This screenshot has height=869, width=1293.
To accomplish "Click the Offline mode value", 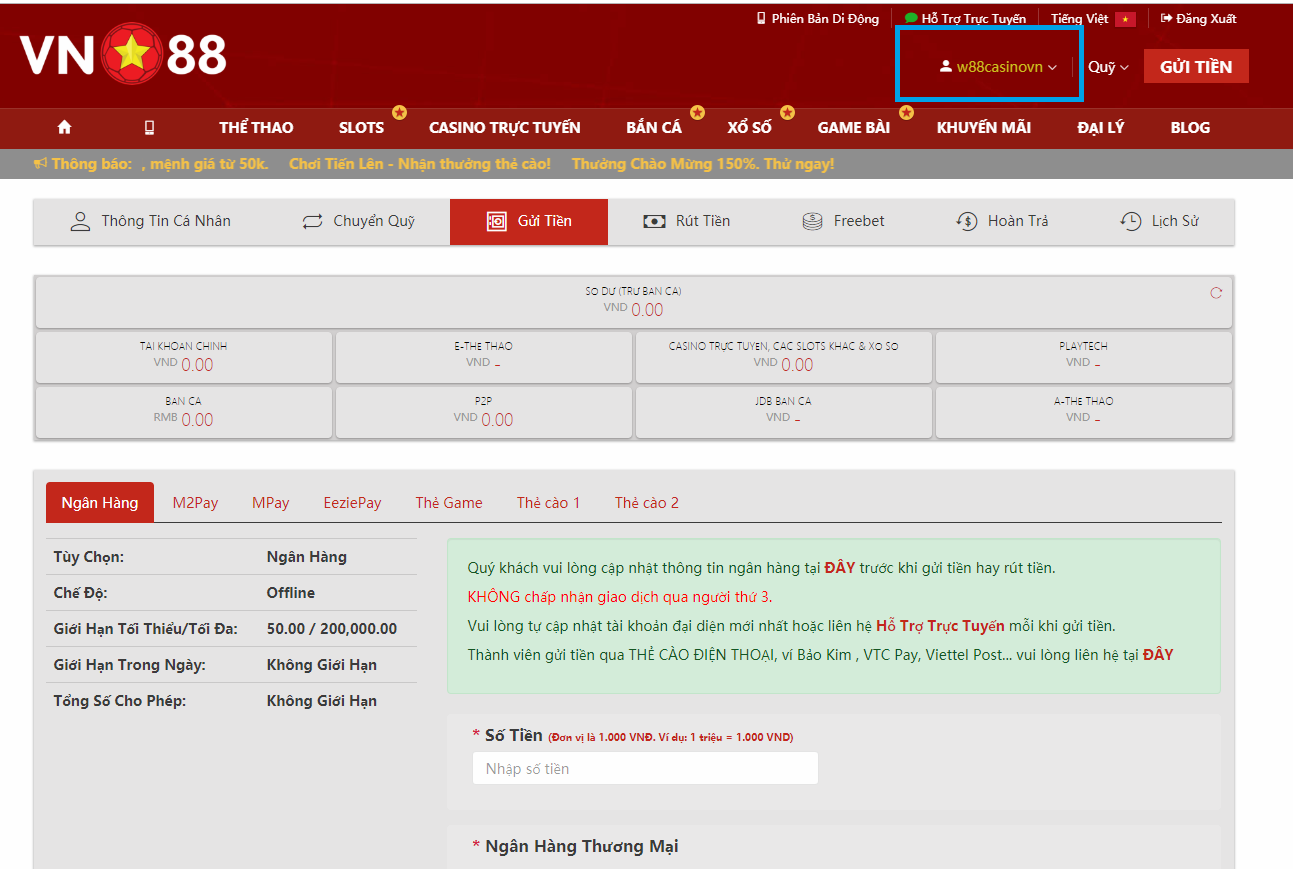I will (x=291, y=593).
